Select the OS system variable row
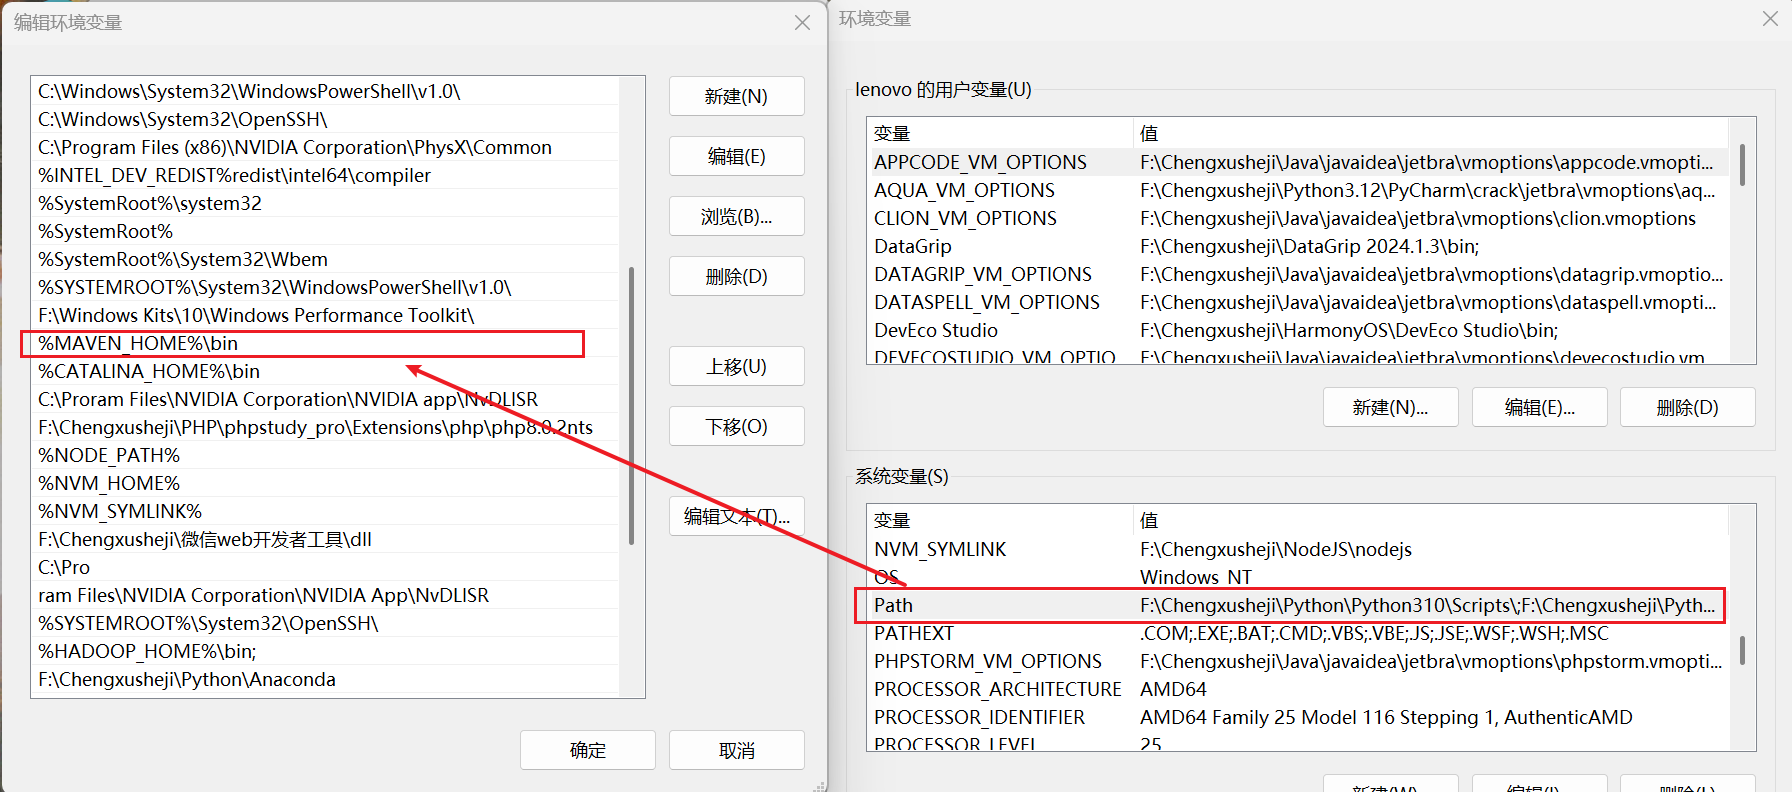 (1297, 577)
